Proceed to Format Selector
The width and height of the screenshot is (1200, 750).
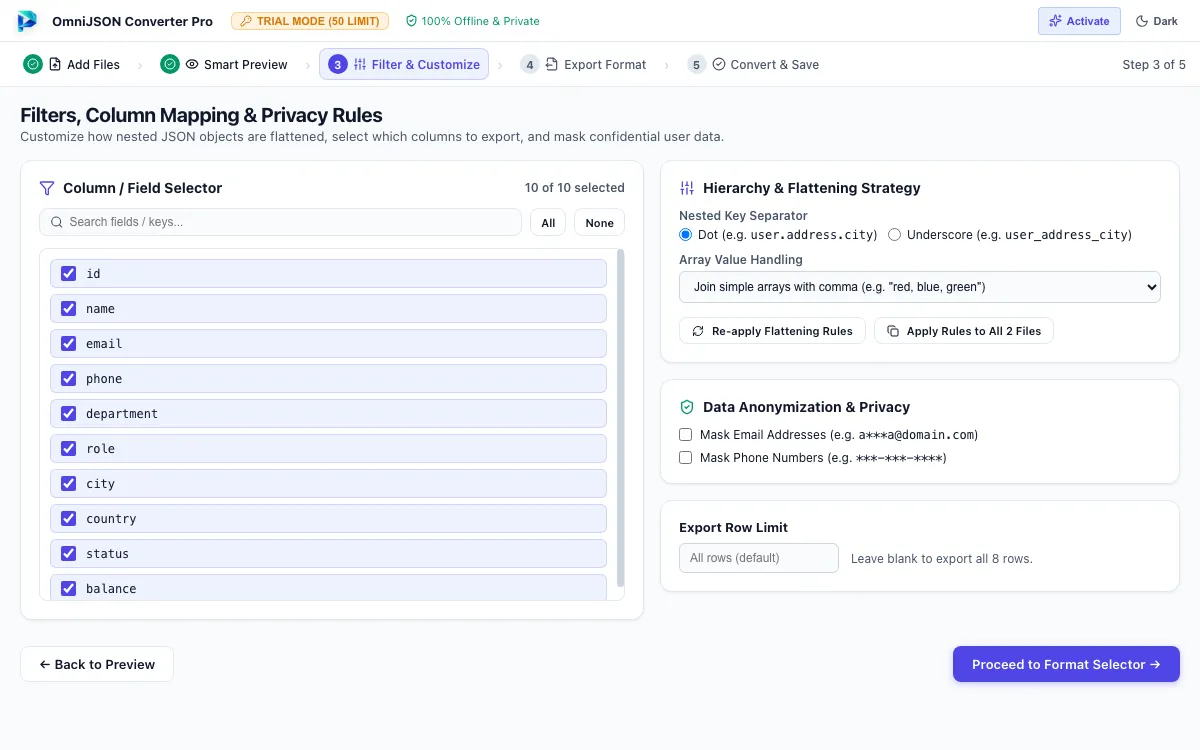pyautogui.click(x=1066, y=664)
